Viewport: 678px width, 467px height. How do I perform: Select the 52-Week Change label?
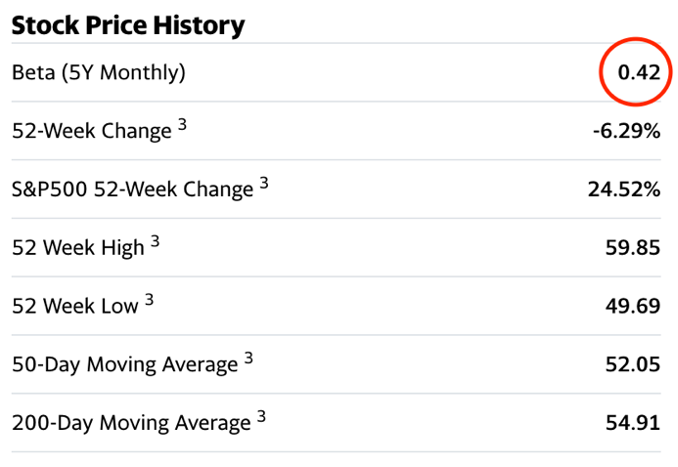pyautogui.click(x=92, y=131)
